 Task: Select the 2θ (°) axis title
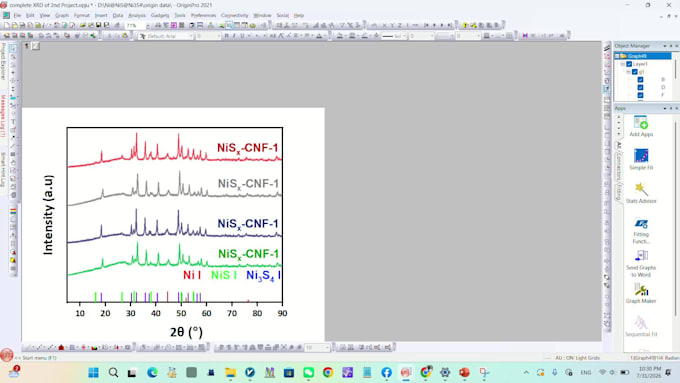click(186, 332)
